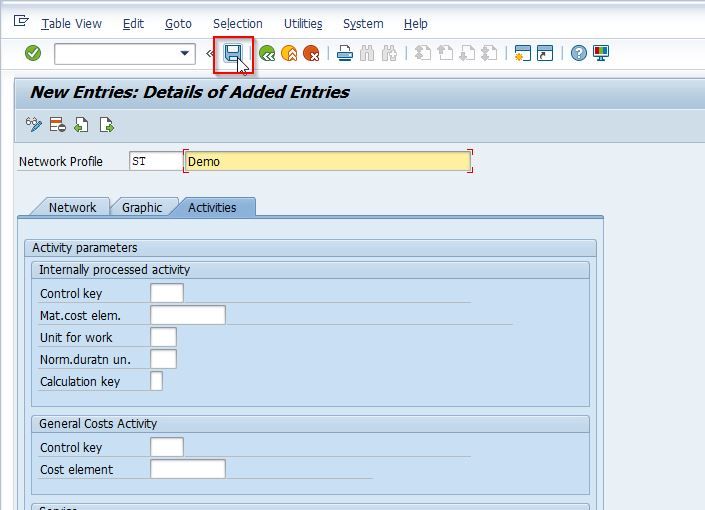Click the Network Profile description field Demo
Viewport: 705px width, 510px height.
328,161
